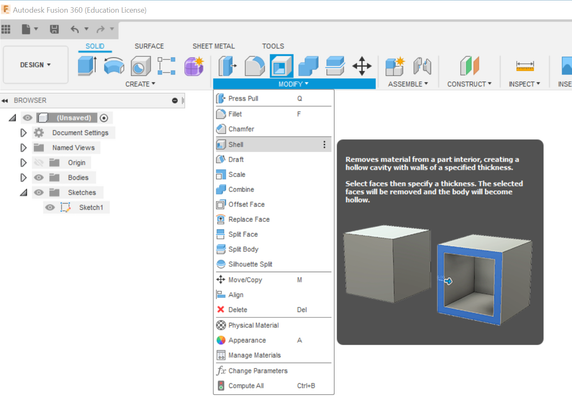The image size is (572, 418).
Task: Open the Measure tool in Inspect
Action: click(x=525, y=66)
